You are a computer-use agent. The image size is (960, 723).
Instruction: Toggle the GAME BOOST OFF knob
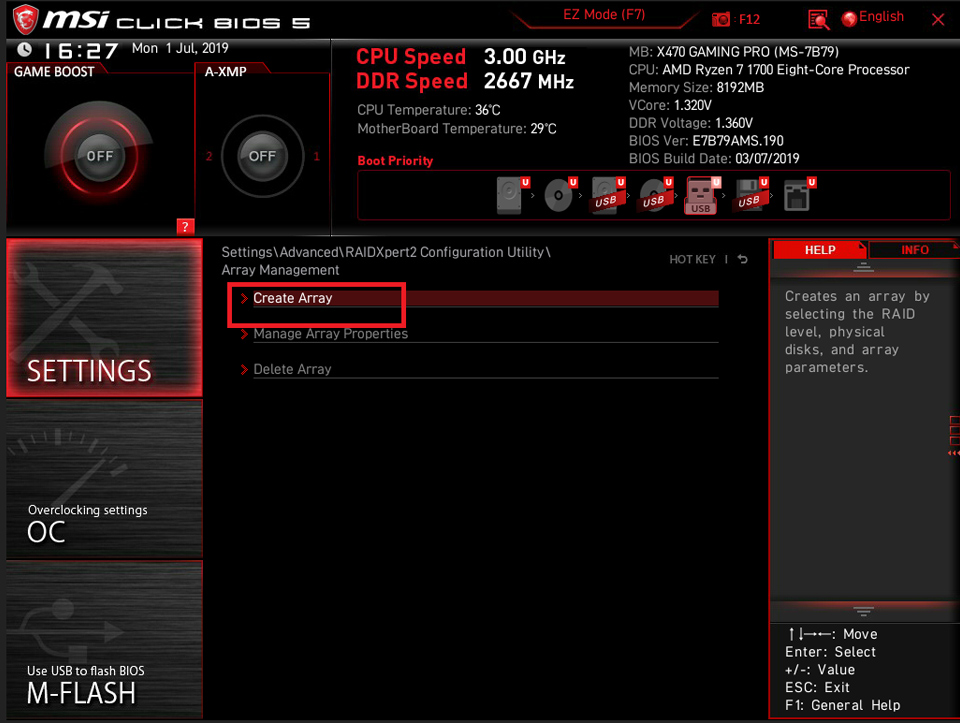99,156
